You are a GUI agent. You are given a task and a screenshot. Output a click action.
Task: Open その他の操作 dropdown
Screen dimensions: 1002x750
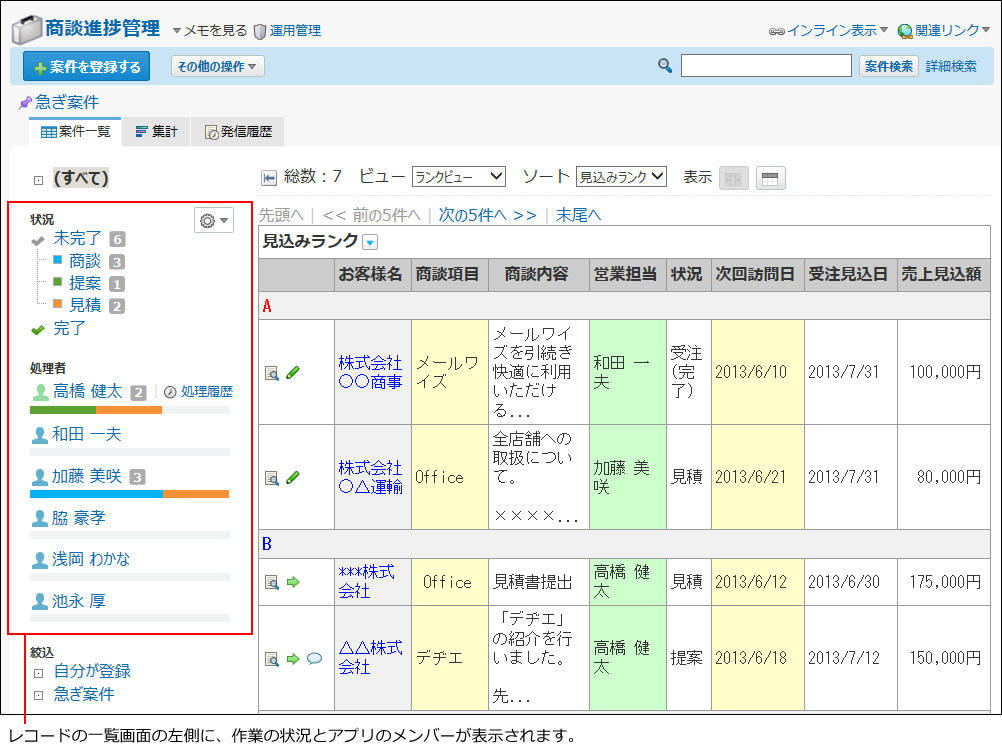217,66
